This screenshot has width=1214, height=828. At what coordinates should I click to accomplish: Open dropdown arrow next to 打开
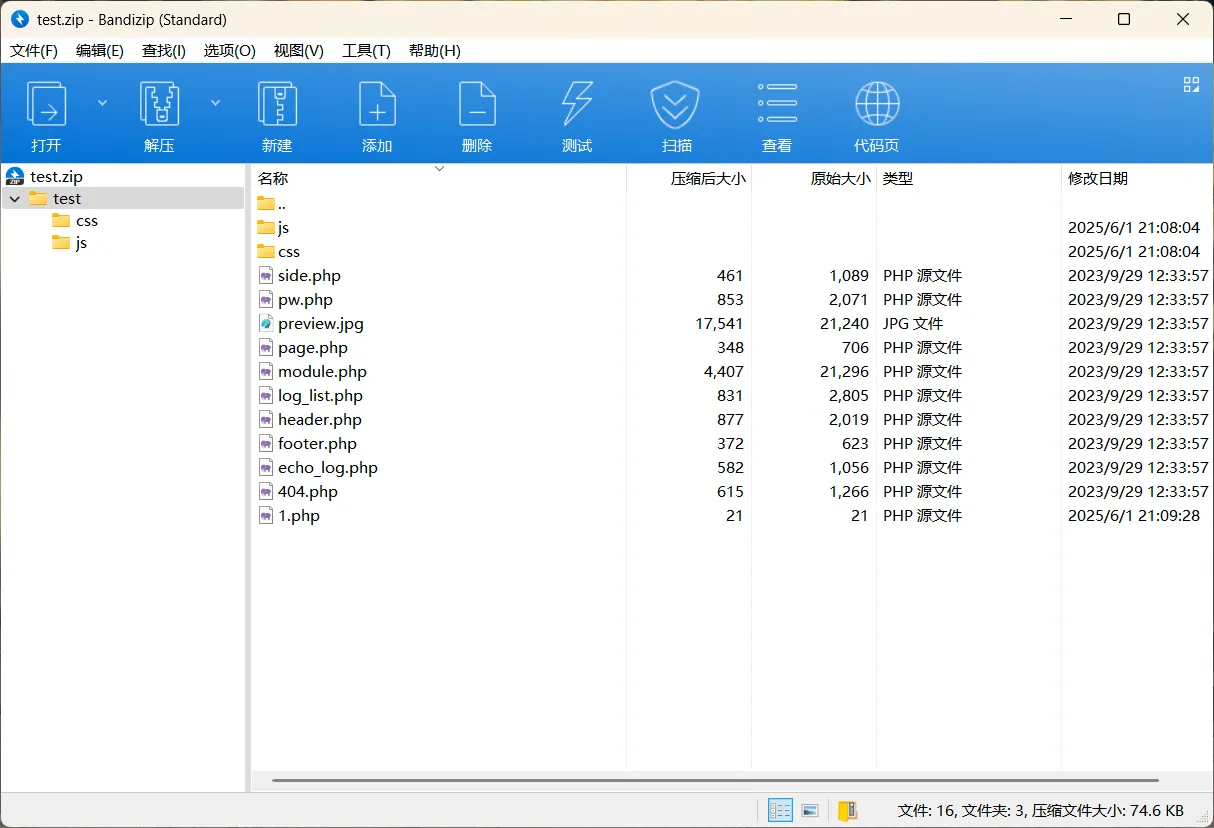102,102
